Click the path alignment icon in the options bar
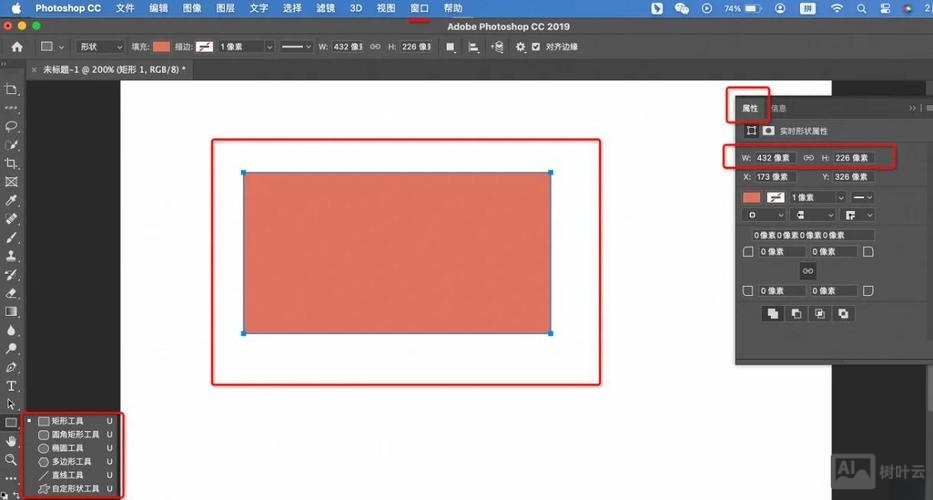 point(474,47)
